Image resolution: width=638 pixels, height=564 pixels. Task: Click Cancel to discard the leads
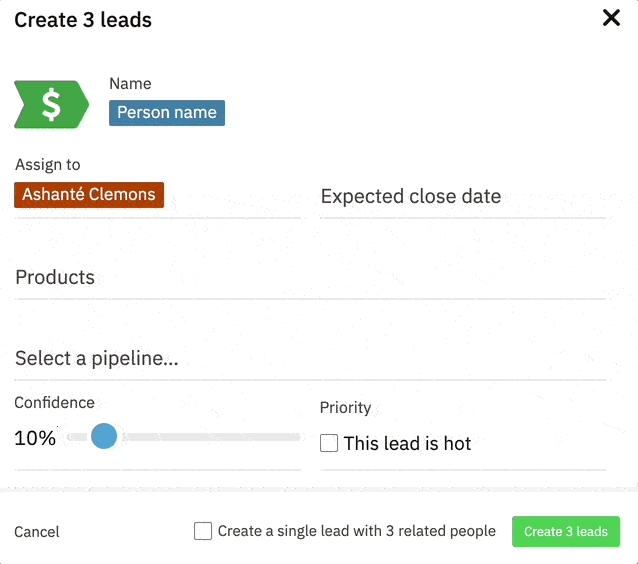tap(37, 532)
